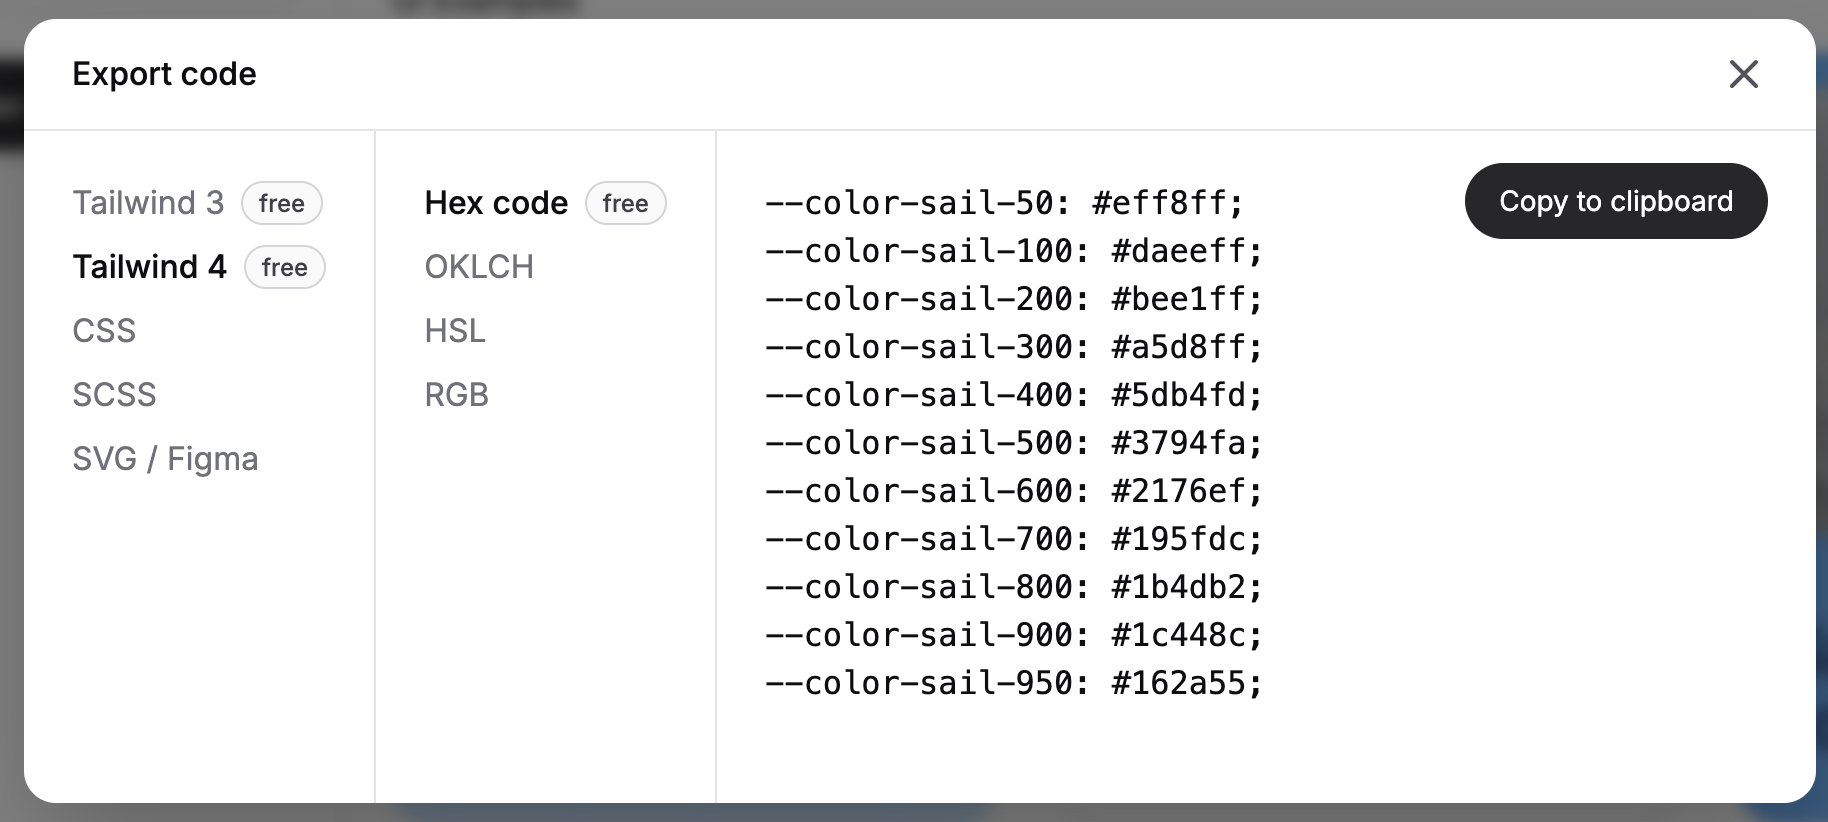Click the --color-sail-200 #bee1ff line
This screenshot has height=822, width=1828.
(1014, 299)
